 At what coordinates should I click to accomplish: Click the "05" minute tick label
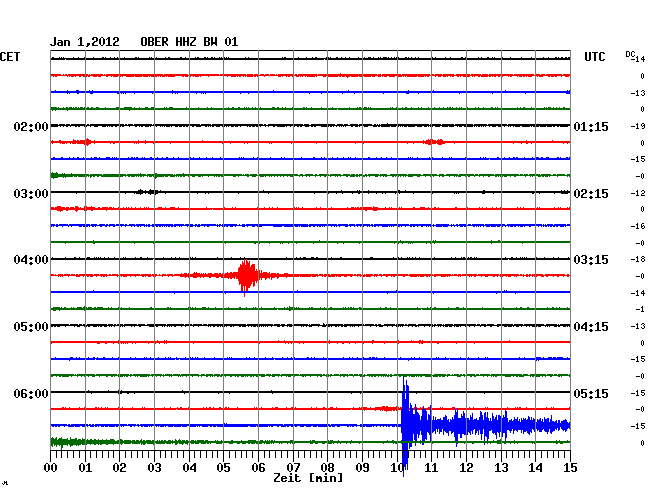click(223, 468)
